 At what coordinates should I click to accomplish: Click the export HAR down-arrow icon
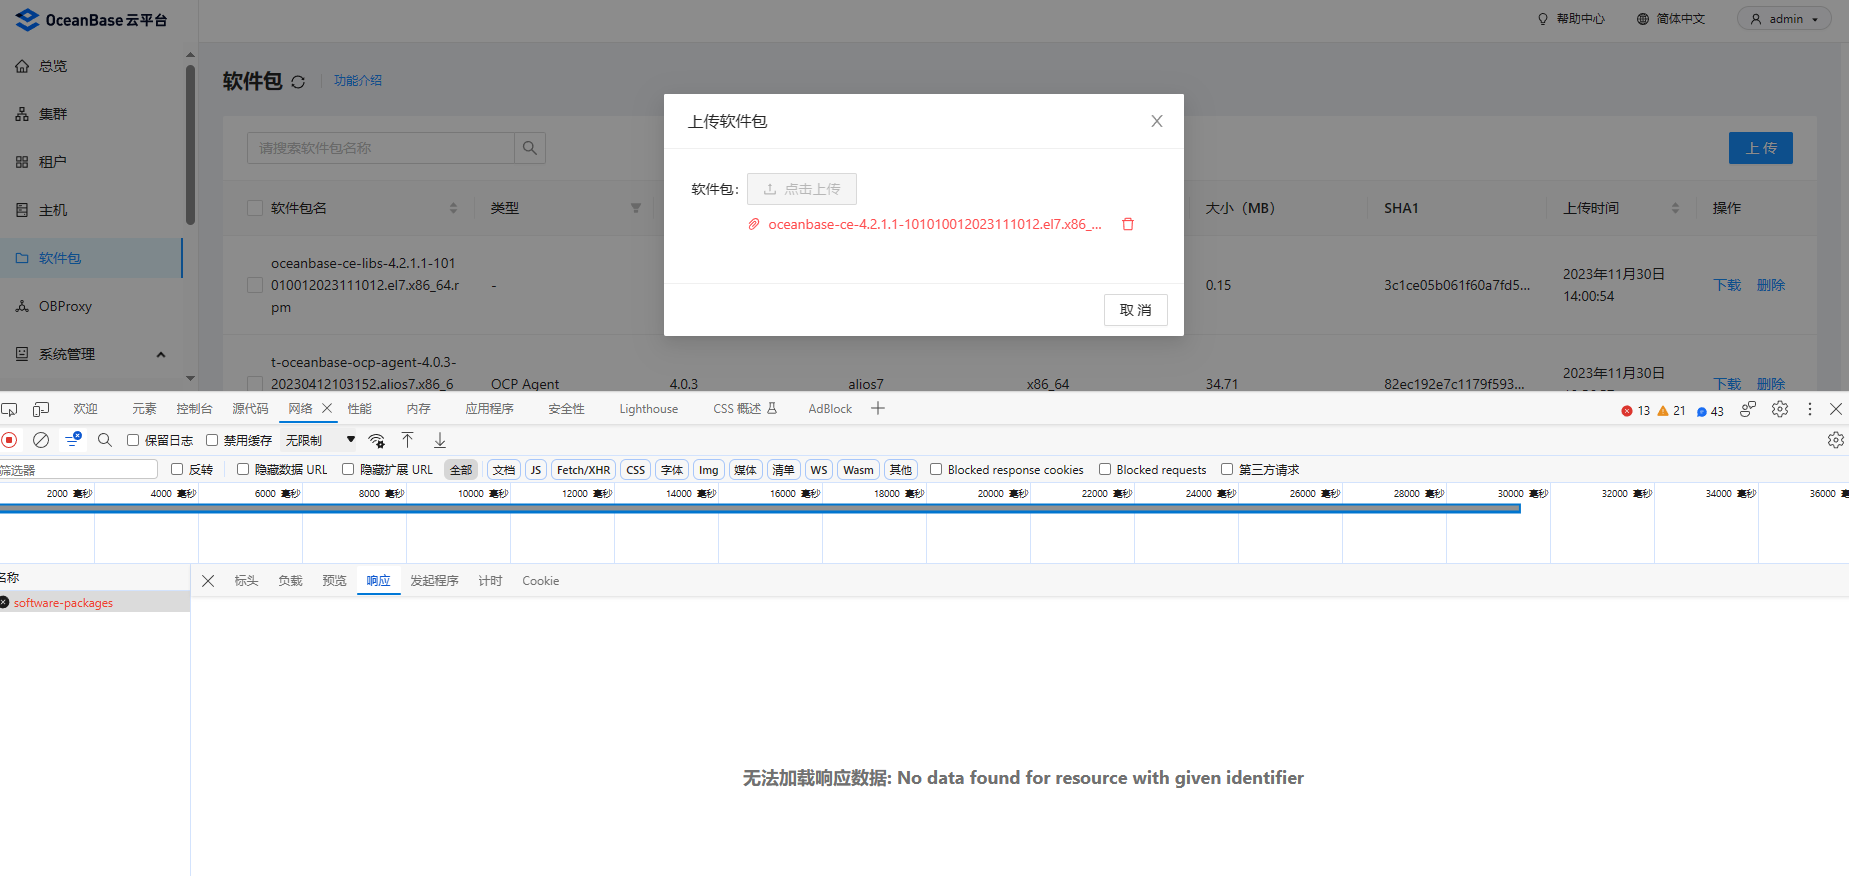click(440, 440)
